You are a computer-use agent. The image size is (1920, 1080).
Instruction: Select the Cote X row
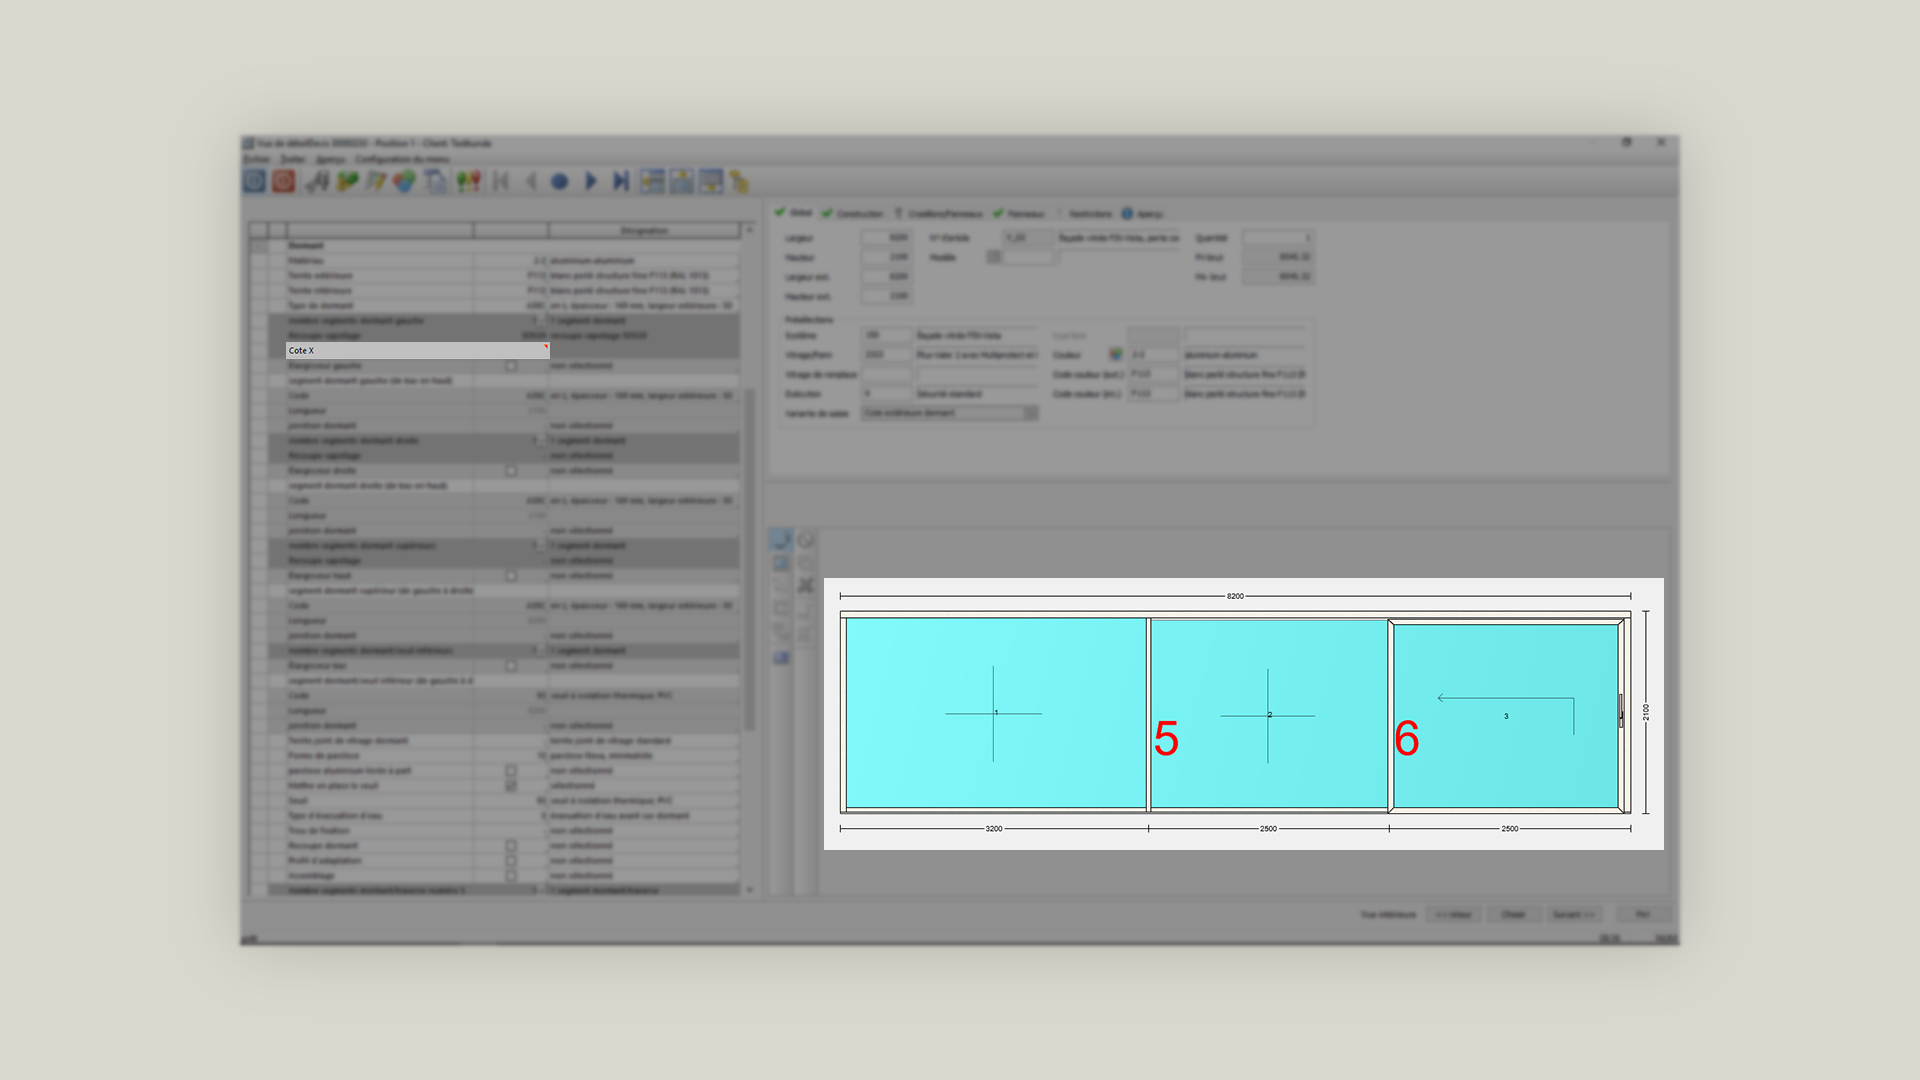[x=417, y=351]
